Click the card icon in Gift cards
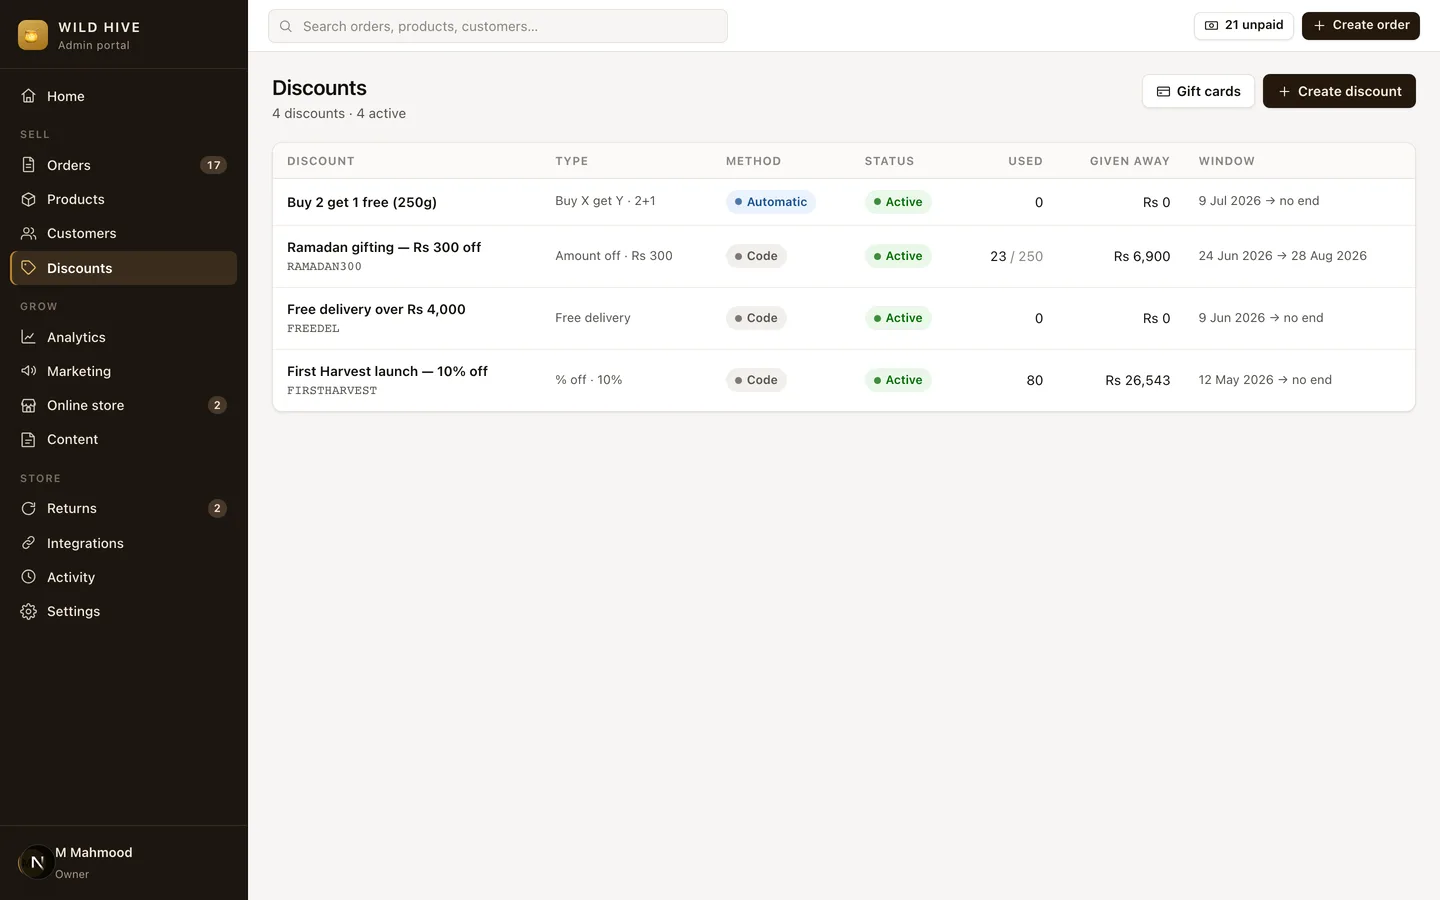The image size is (1440, 900). [1163, 91]
